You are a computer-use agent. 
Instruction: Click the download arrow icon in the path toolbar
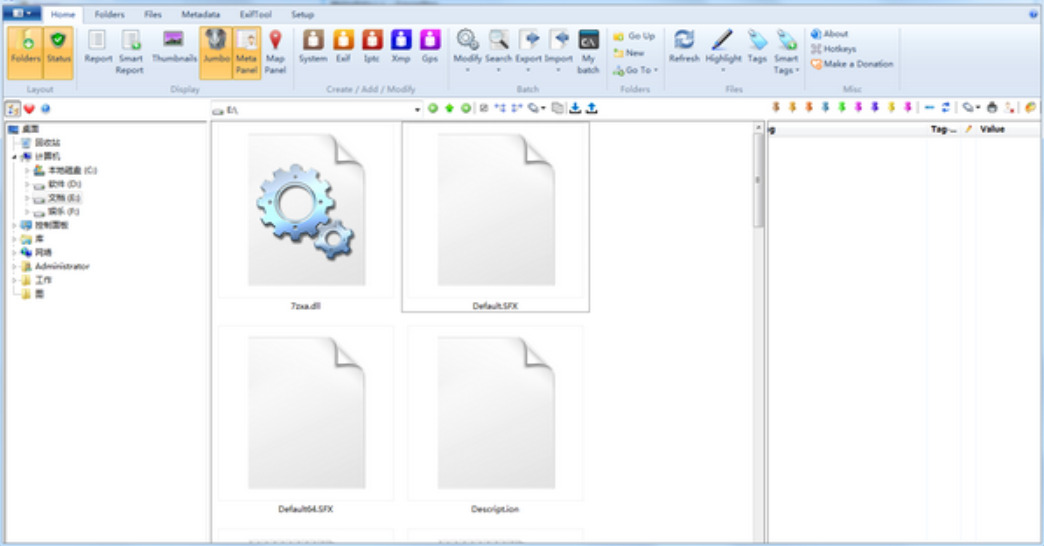pos(575,108)
